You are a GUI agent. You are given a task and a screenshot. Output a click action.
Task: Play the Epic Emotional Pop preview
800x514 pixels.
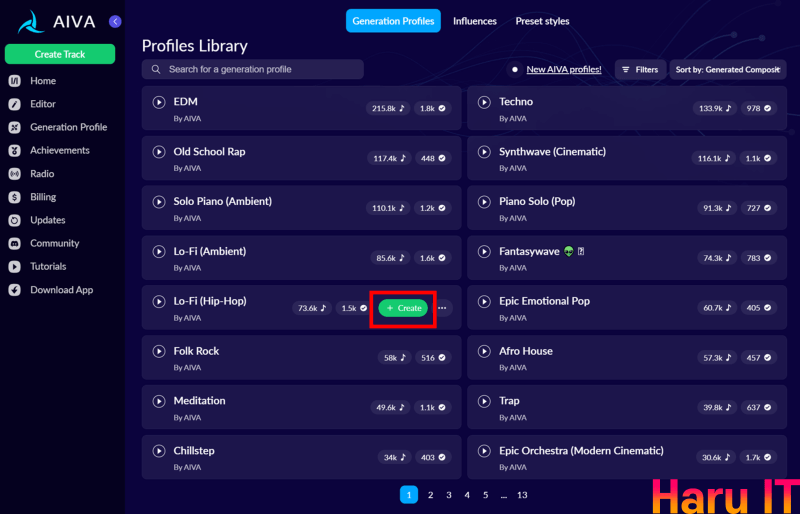click(x=484, y=302)
